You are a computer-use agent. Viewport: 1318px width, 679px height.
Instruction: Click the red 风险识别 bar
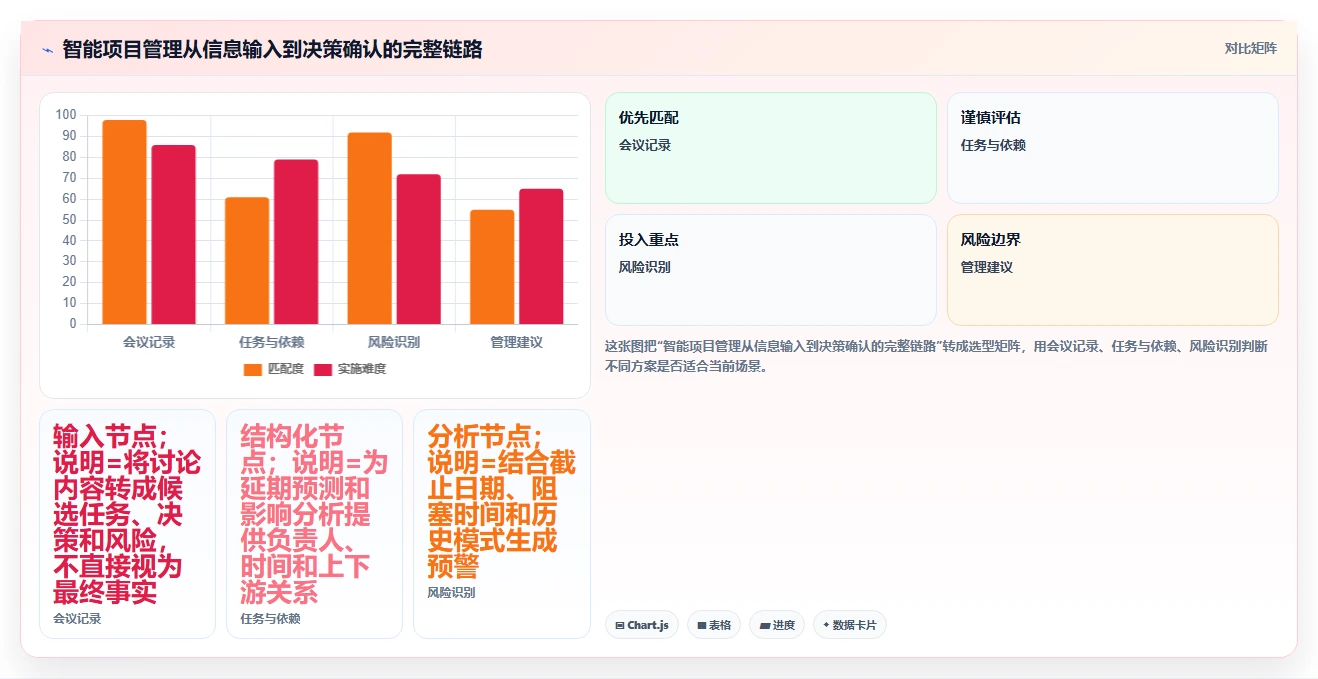(x=418, y=249)
